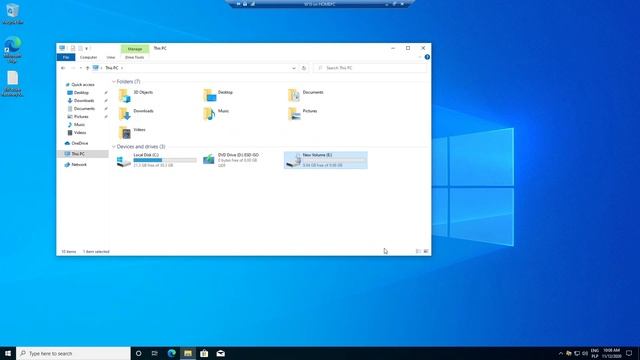Click the New folder quick access icon
This screenshot has width=640, height=360.
[x=80, y=48]
